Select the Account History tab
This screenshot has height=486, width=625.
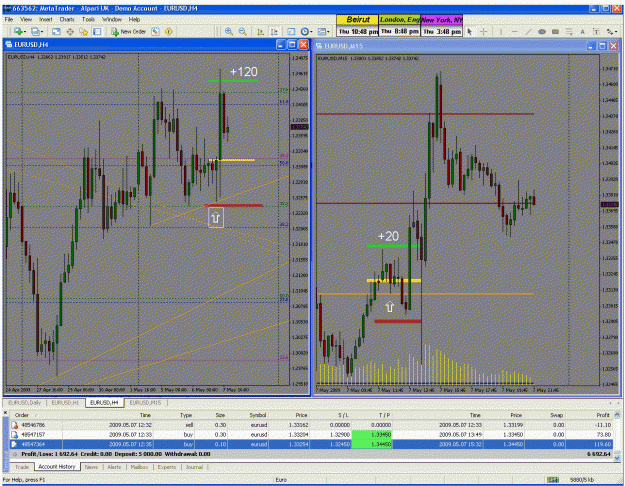[57, 466]
